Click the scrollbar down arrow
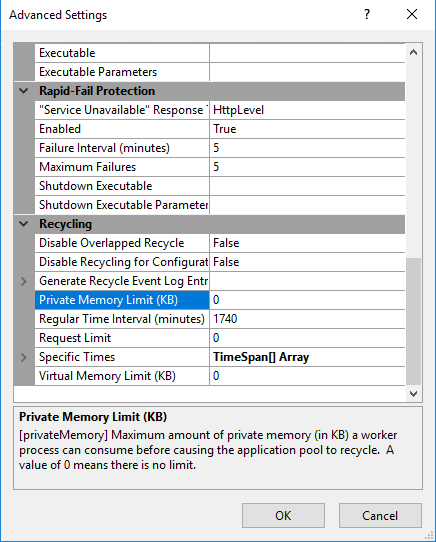The image size is (436, 542). pos(414,394)
